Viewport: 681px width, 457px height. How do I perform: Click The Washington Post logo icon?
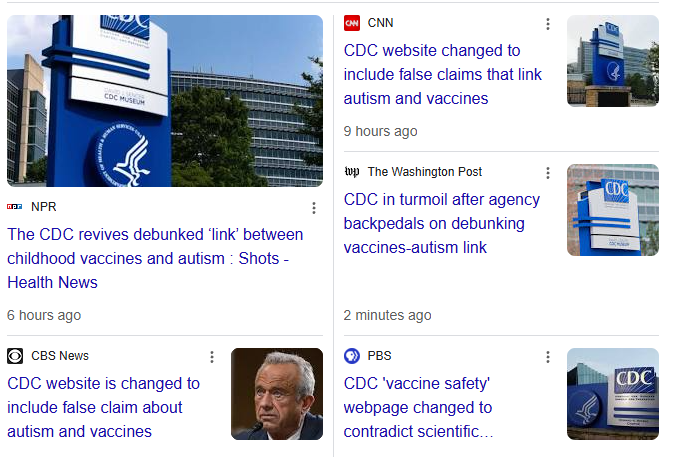pos(352,172)
